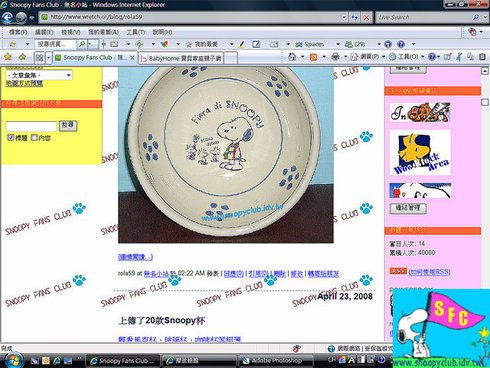
Task: Open the address bar URL history dropdown
Action: click(344, 17)
